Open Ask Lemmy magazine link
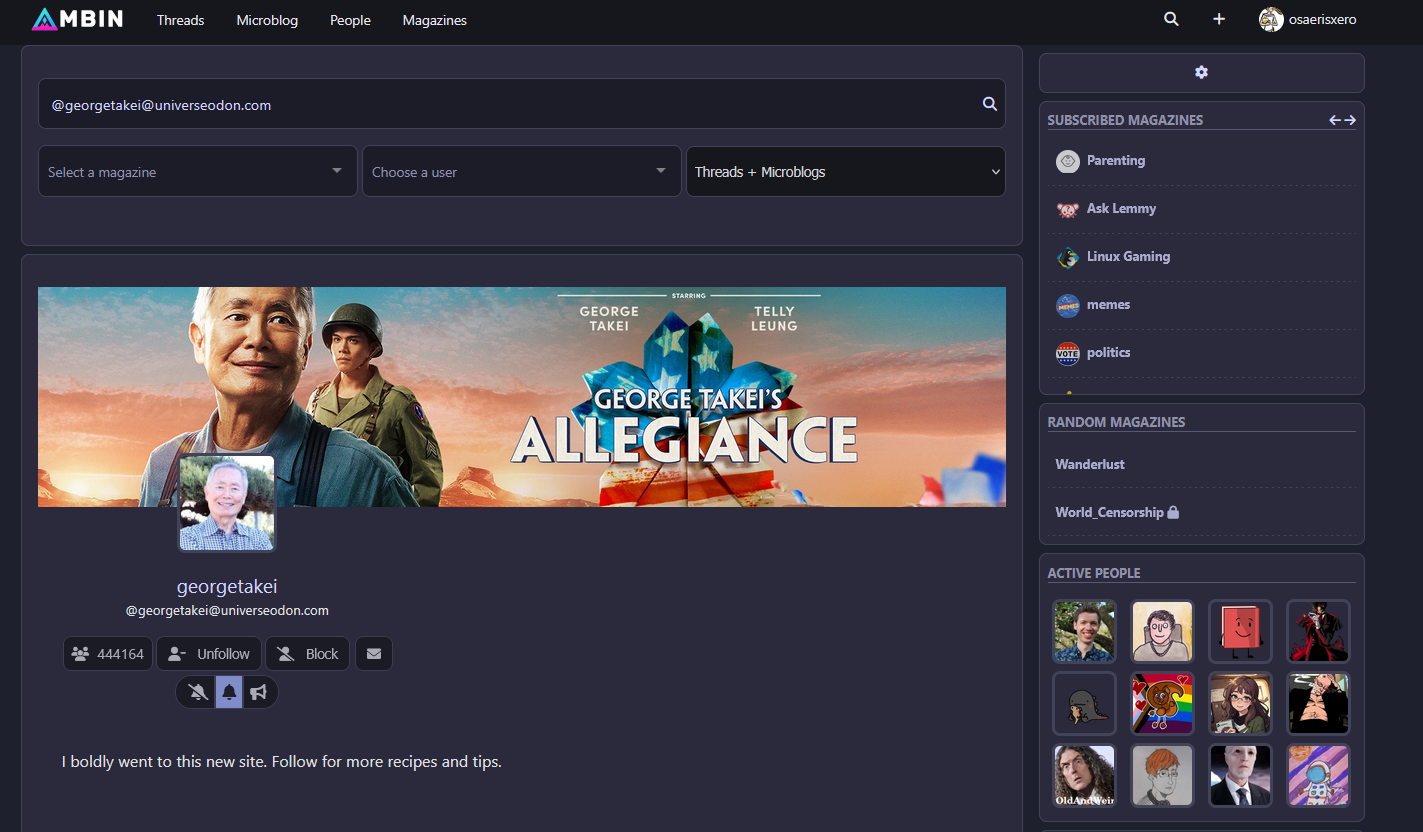The height and width of the screenshot is (832, 1423). [1121, 208]
